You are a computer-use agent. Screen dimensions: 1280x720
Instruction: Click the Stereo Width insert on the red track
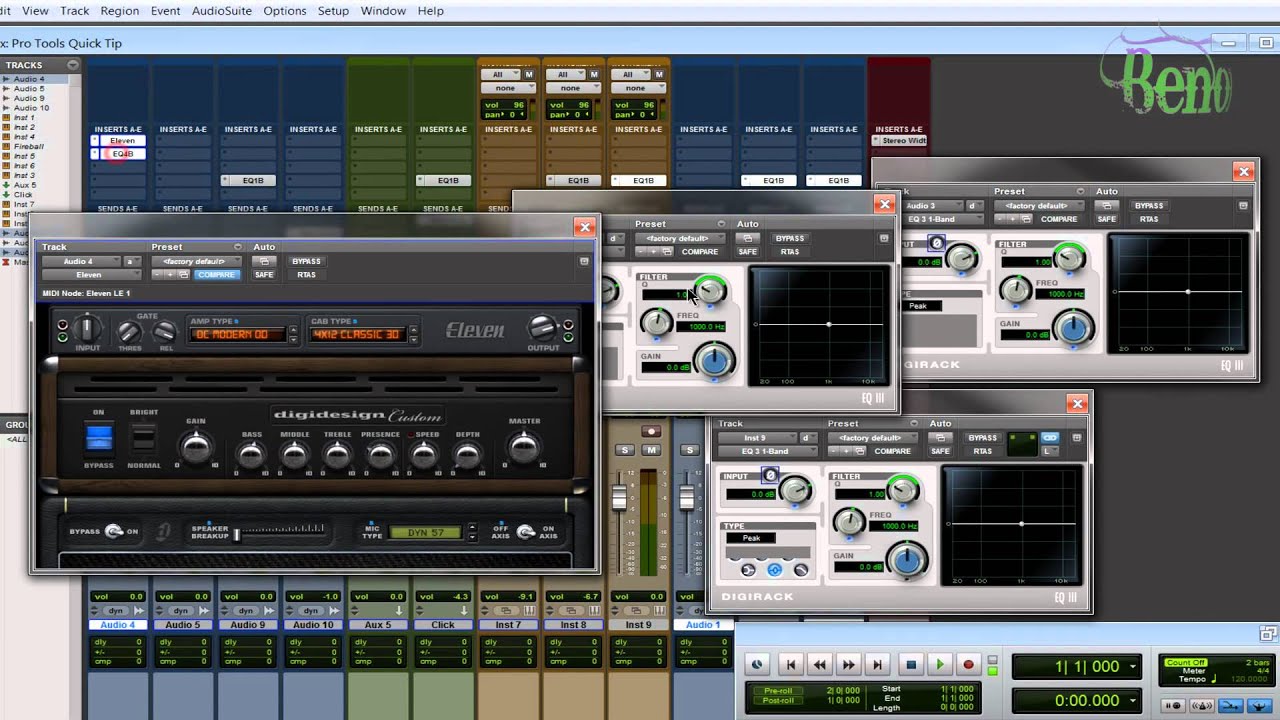(x=903, y=141)
